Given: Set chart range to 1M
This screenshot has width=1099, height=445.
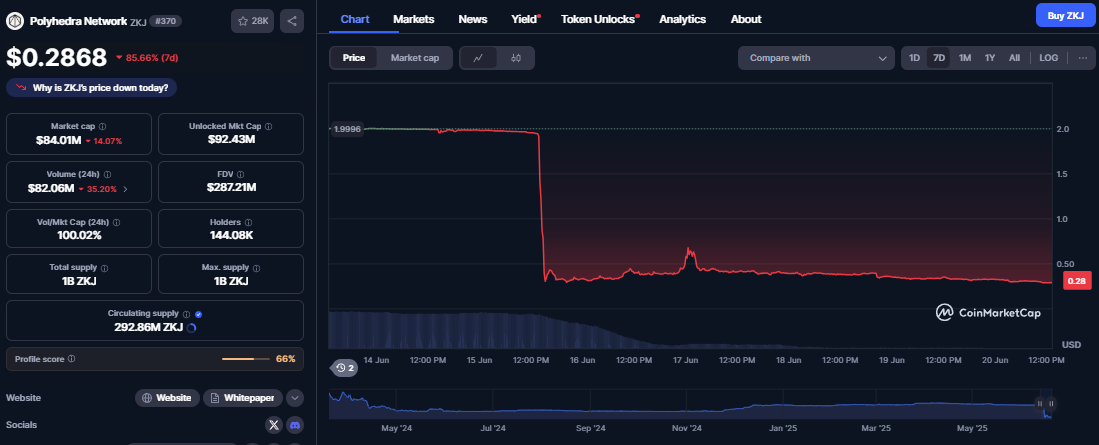Looking at the screenshot, I should (964, 58).
